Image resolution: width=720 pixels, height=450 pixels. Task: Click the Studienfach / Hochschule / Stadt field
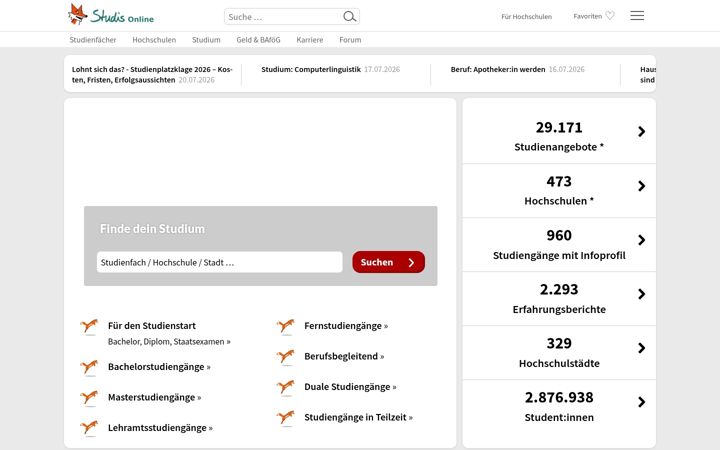(219, 262)
